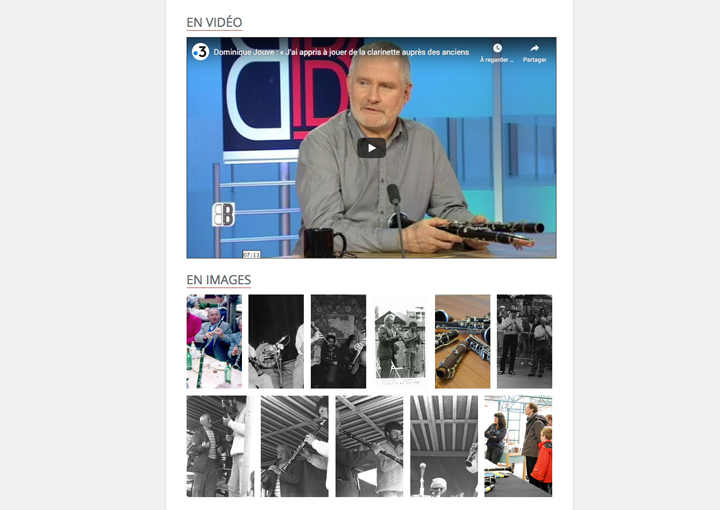Open color photo of clarinets on wood
This screenshot has width=720, height=510.
[462, 342]
